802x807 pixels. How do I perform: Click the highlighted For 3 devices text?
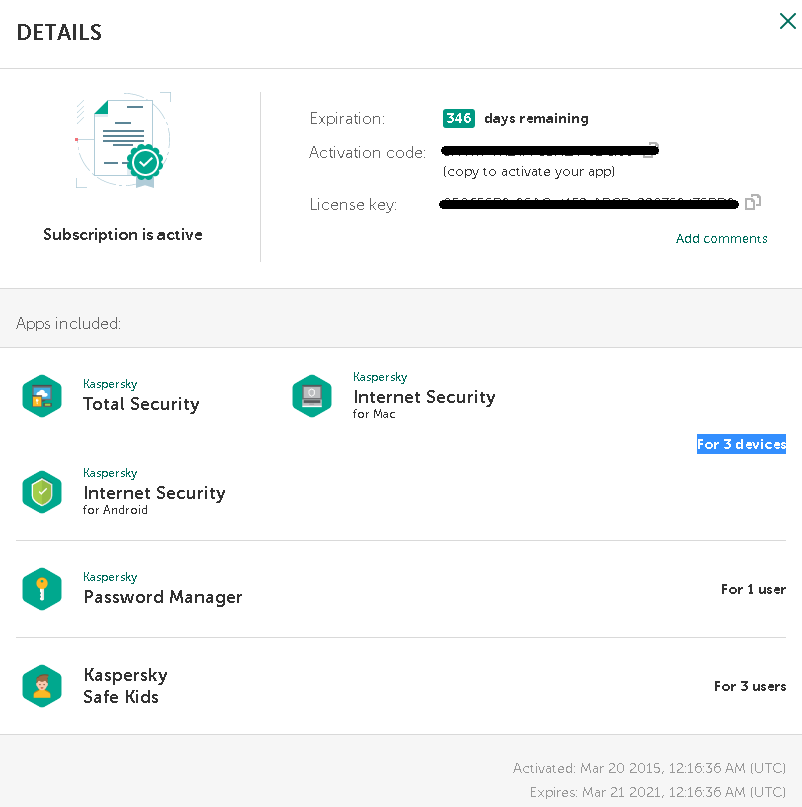pyautogui.click(x=741, y=444)
